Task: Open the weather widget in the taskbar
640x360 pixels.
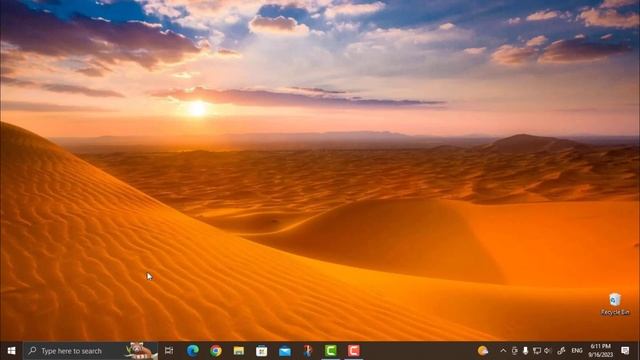Action: pyautogui.click(x=483, y=351)
